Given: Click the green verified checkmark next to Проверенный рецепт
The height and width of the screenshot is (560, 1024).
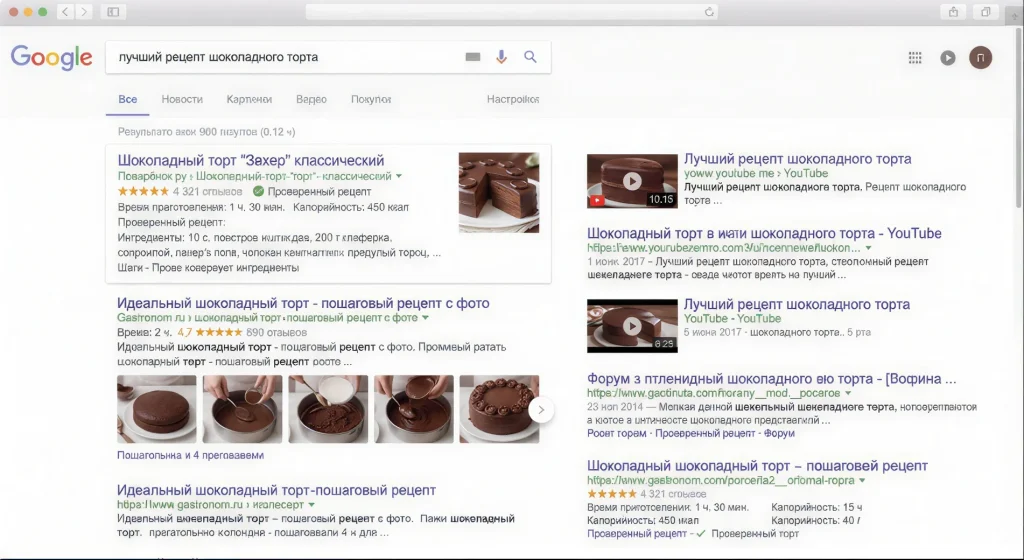Looking at the screenshot, I should [258, 191].
